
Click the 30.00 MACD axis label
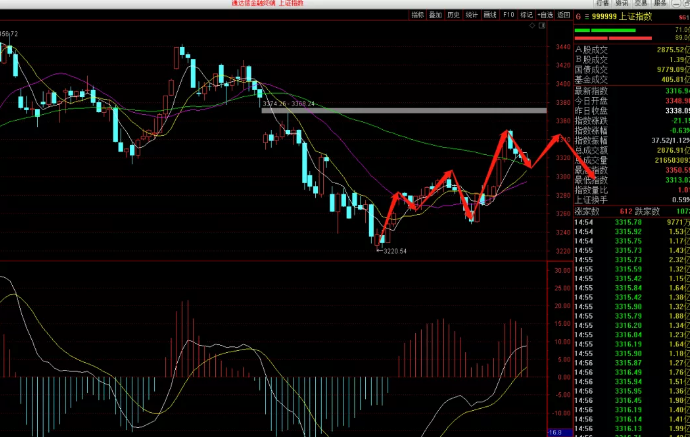pyautogui.click(x=562, y=270)
